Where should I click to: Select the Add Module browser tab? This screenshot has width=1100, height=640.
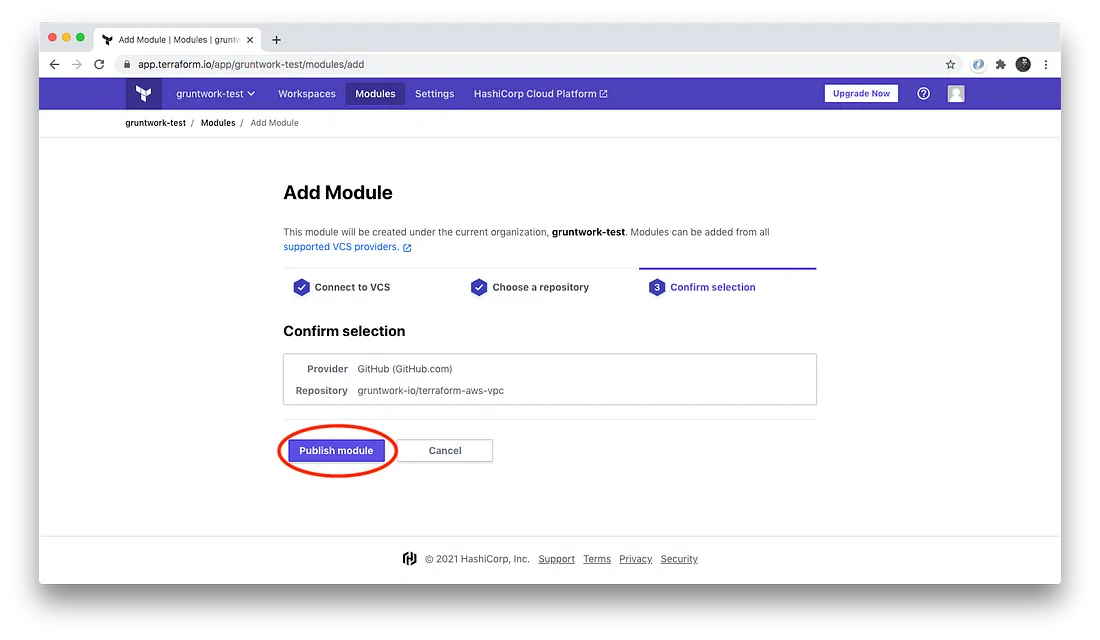tap(177, 40)
